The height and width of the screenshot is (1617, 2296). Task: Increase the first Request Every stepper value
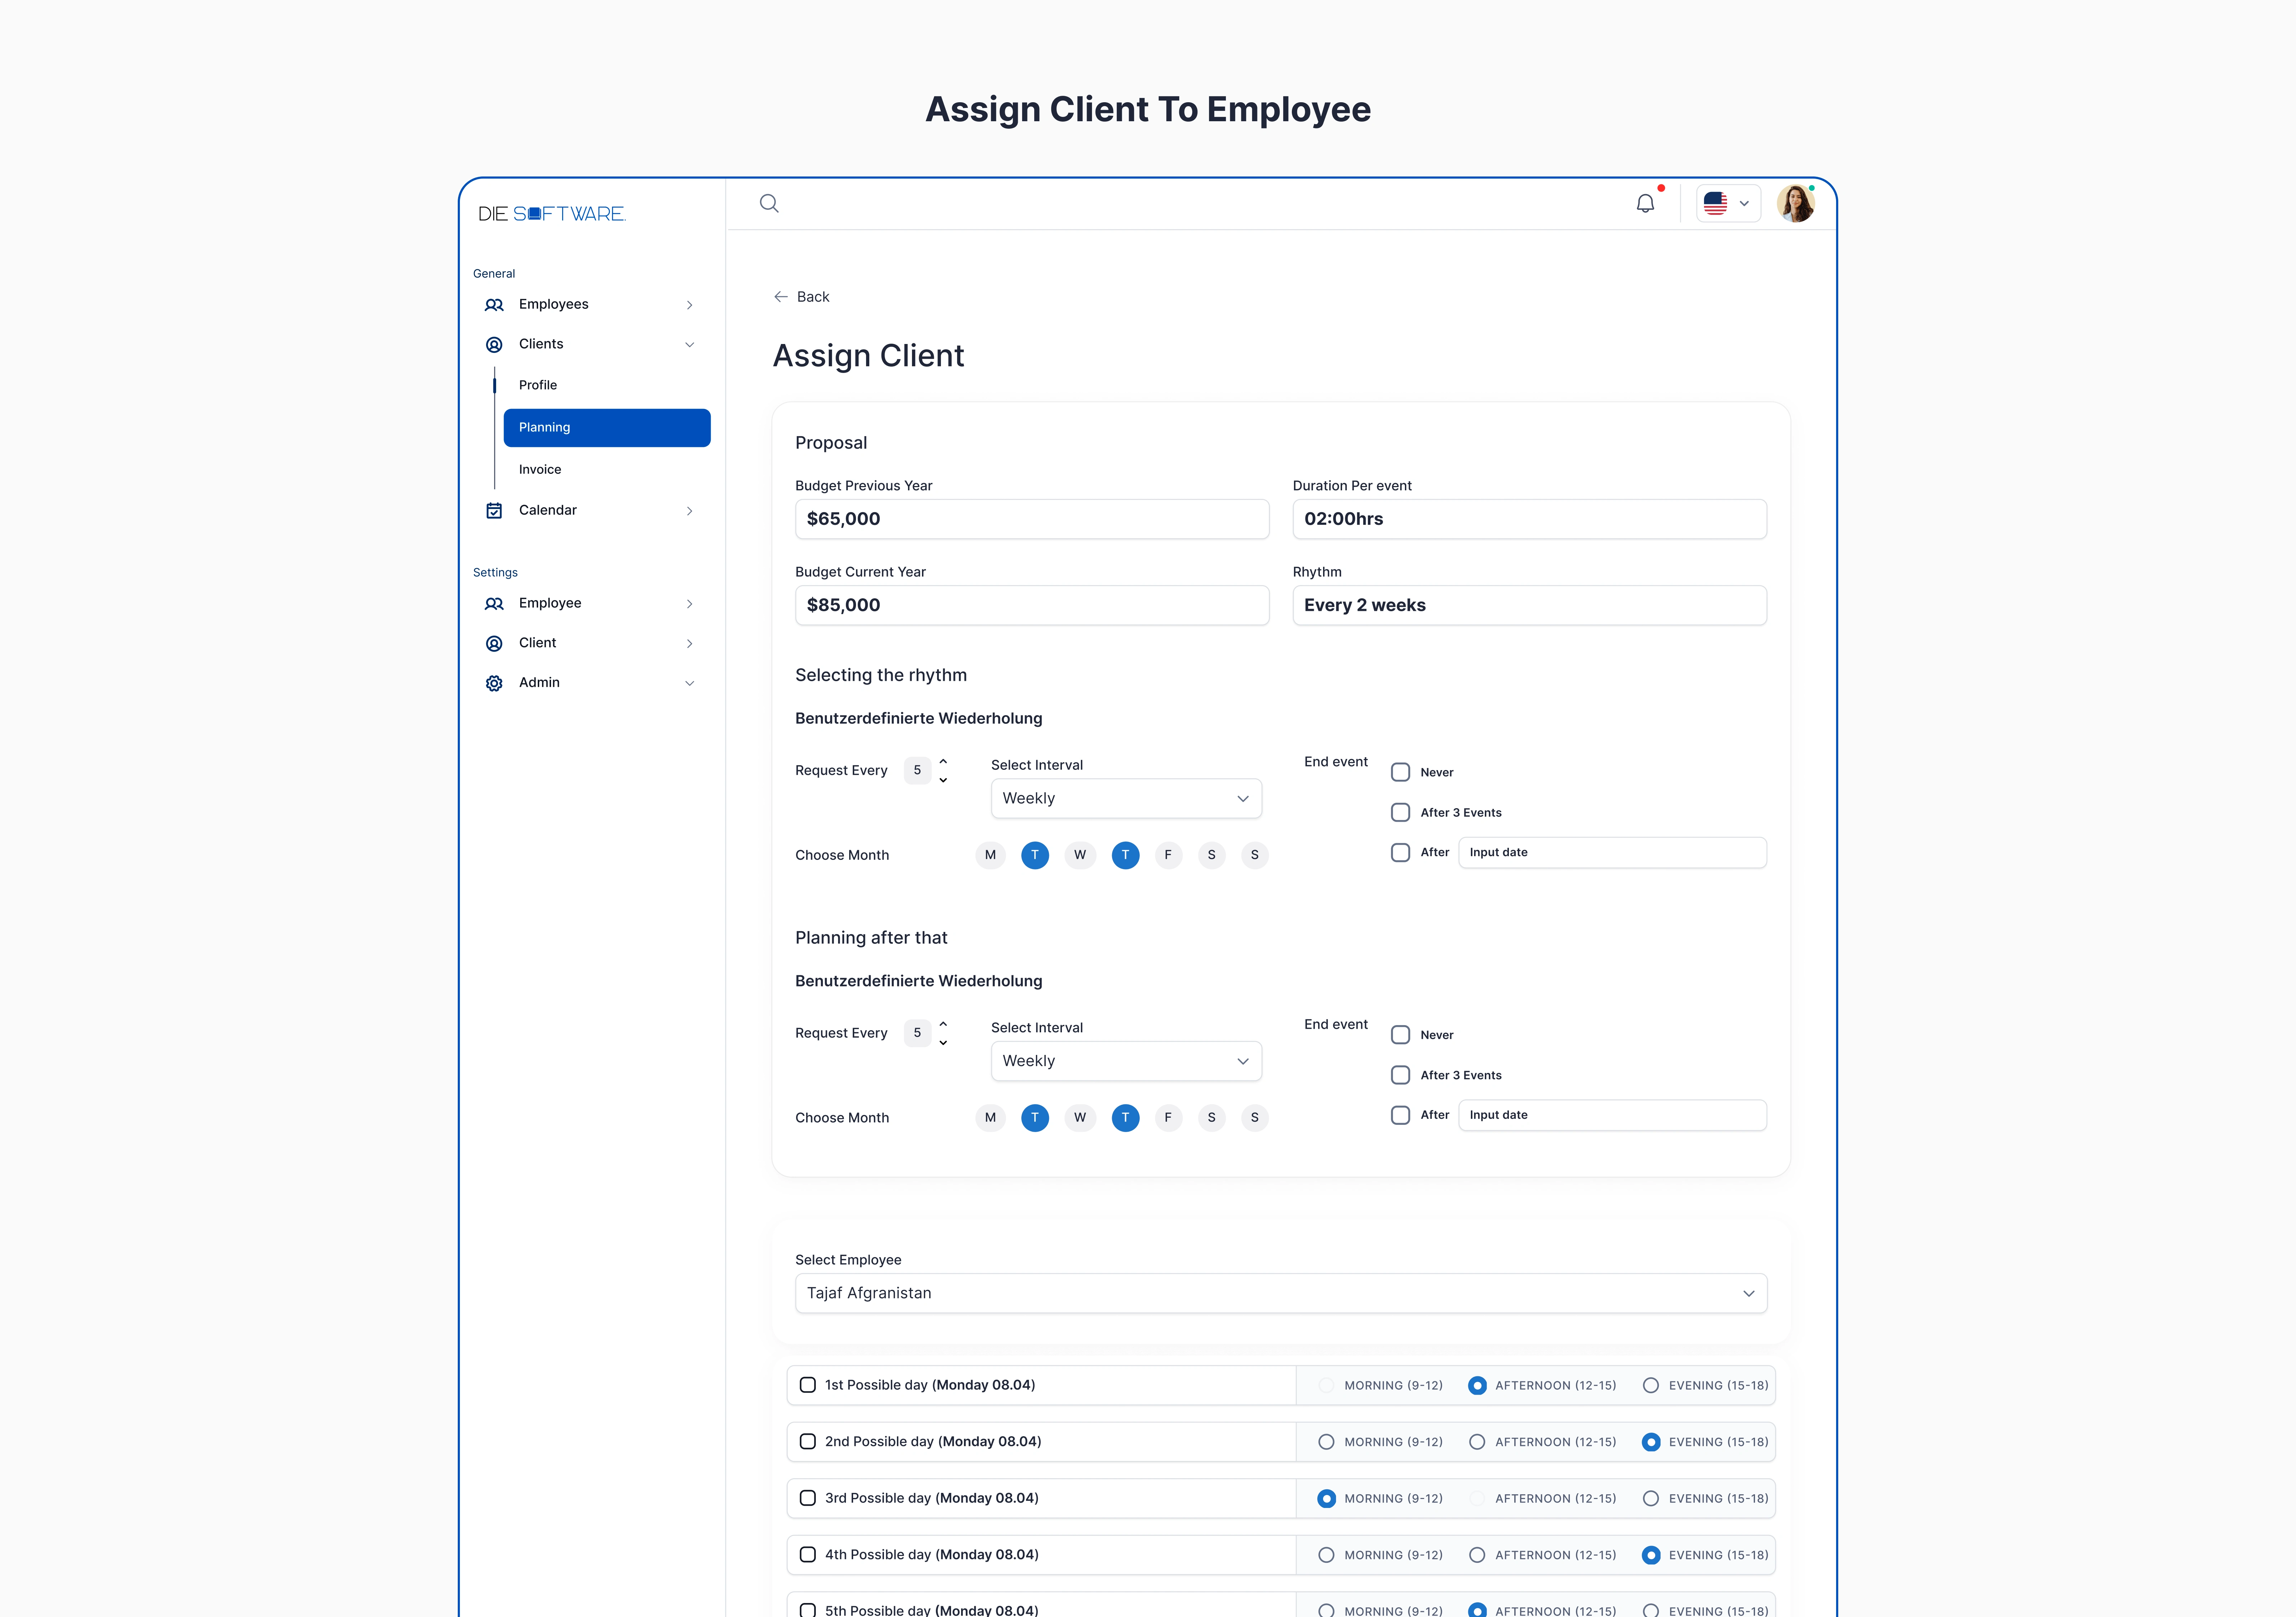[943, 762]
